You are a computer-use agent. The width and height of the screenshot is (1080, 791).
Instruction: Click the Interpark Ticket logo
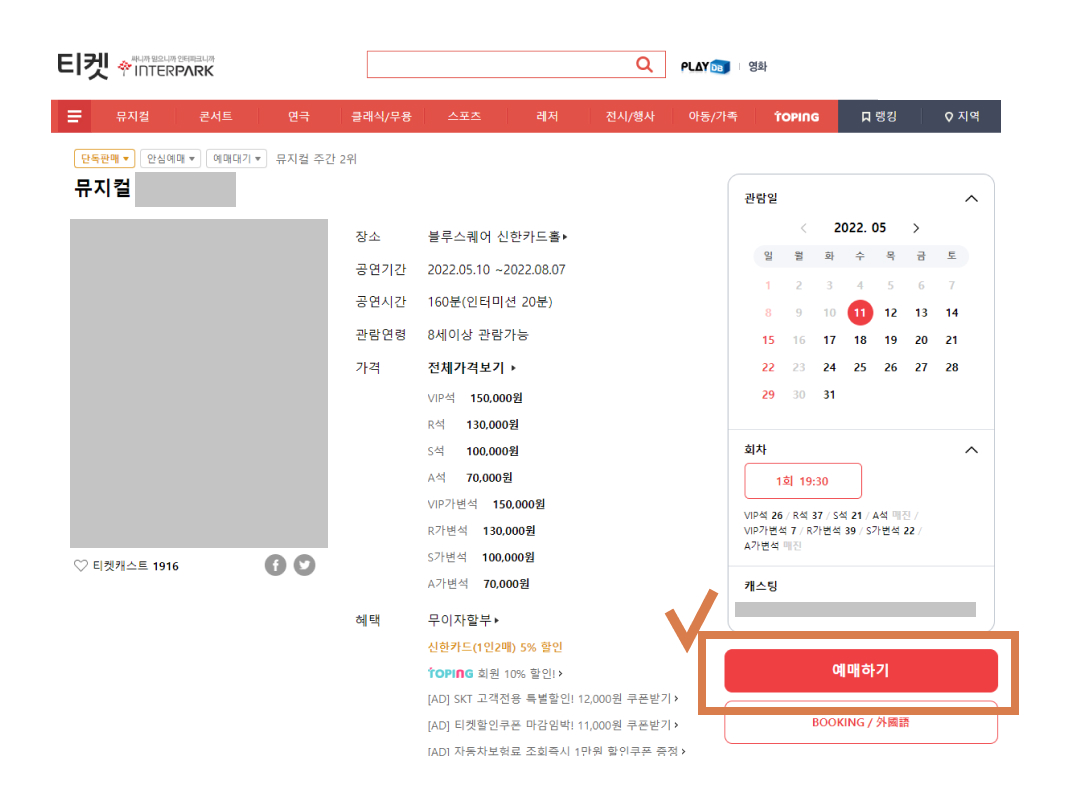(136, 64)
